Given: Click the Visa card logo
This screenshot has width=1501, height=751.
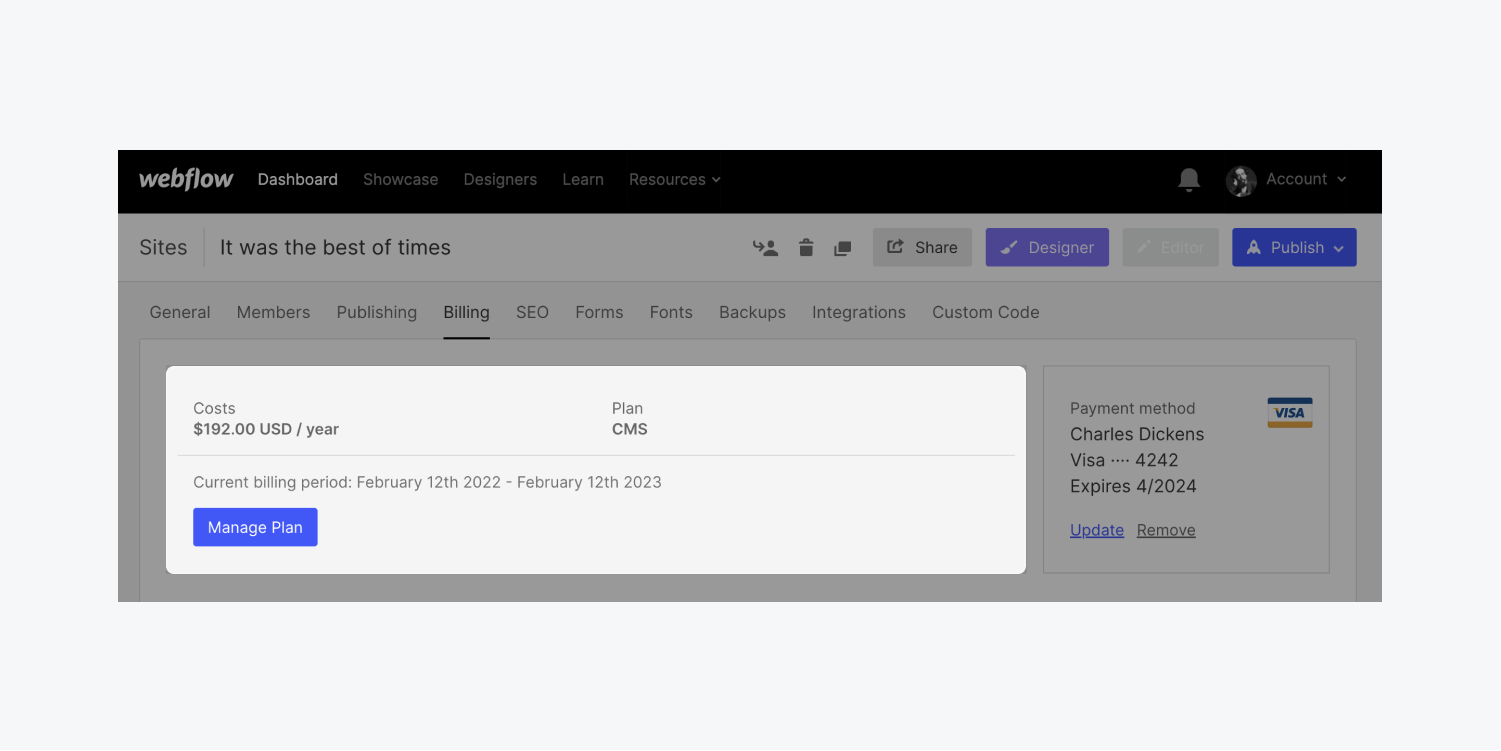Looking at the screenshot, I should point(1289,412).
